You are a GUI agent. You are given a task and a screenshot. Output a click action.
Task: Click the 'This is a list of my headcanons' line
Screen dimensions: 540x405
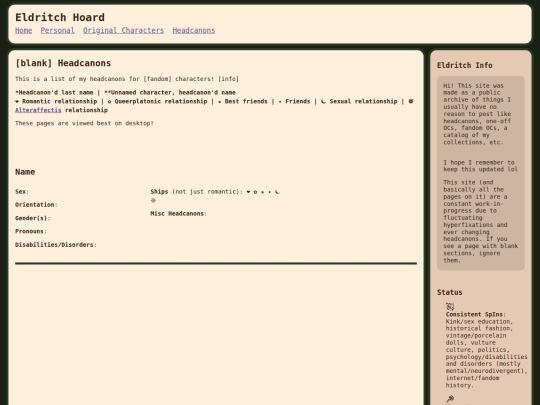click(x=127, y=79)
